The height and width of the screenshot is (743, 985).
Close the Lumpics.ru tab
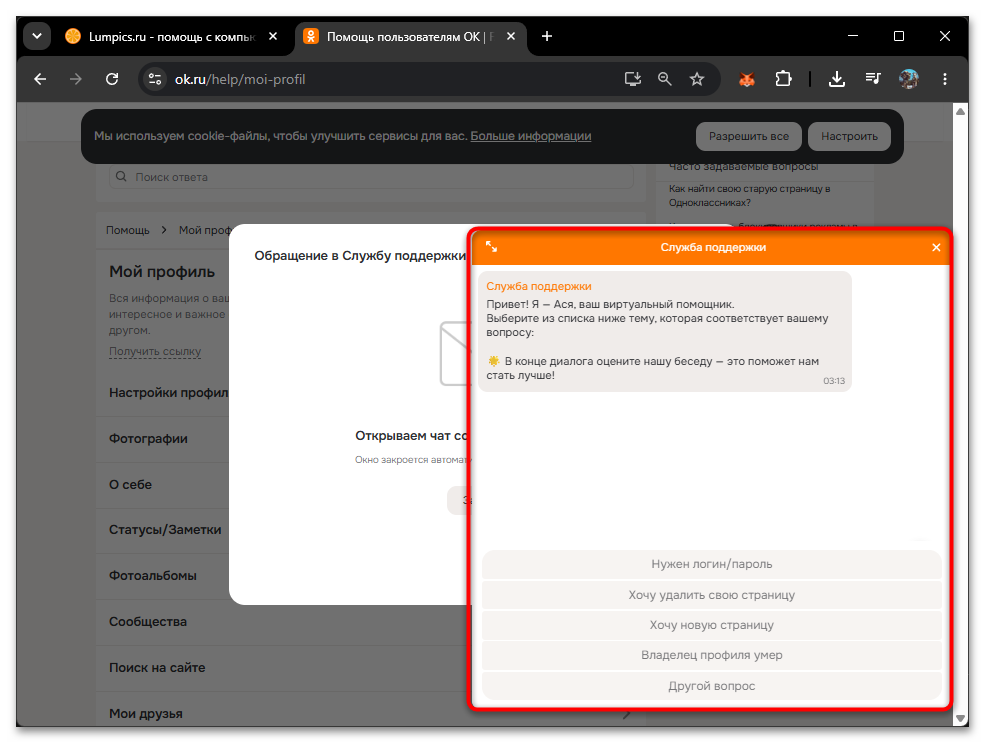tap(273, 36)
